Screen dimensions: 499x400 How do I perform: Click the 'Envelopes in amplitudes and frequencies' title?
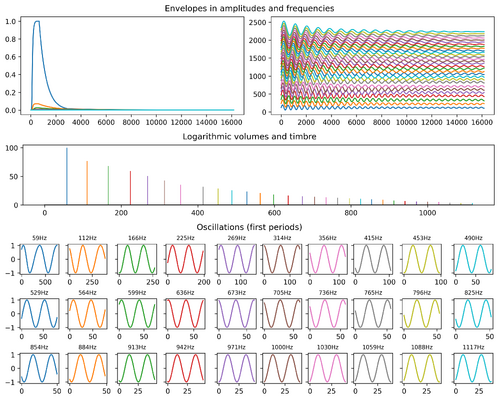(249, 8)
